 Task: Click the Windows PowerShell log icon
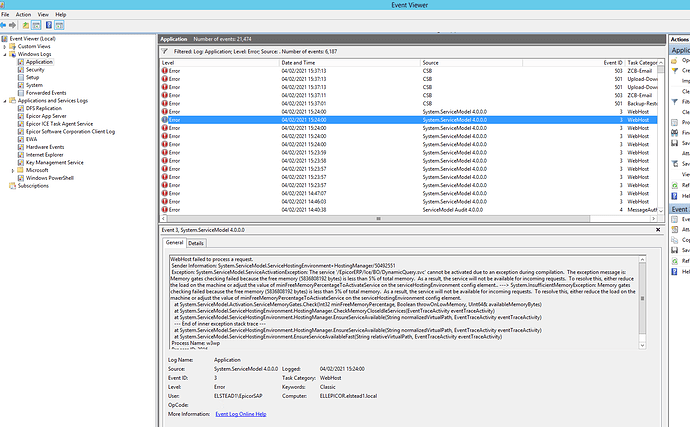click(21, 178)
